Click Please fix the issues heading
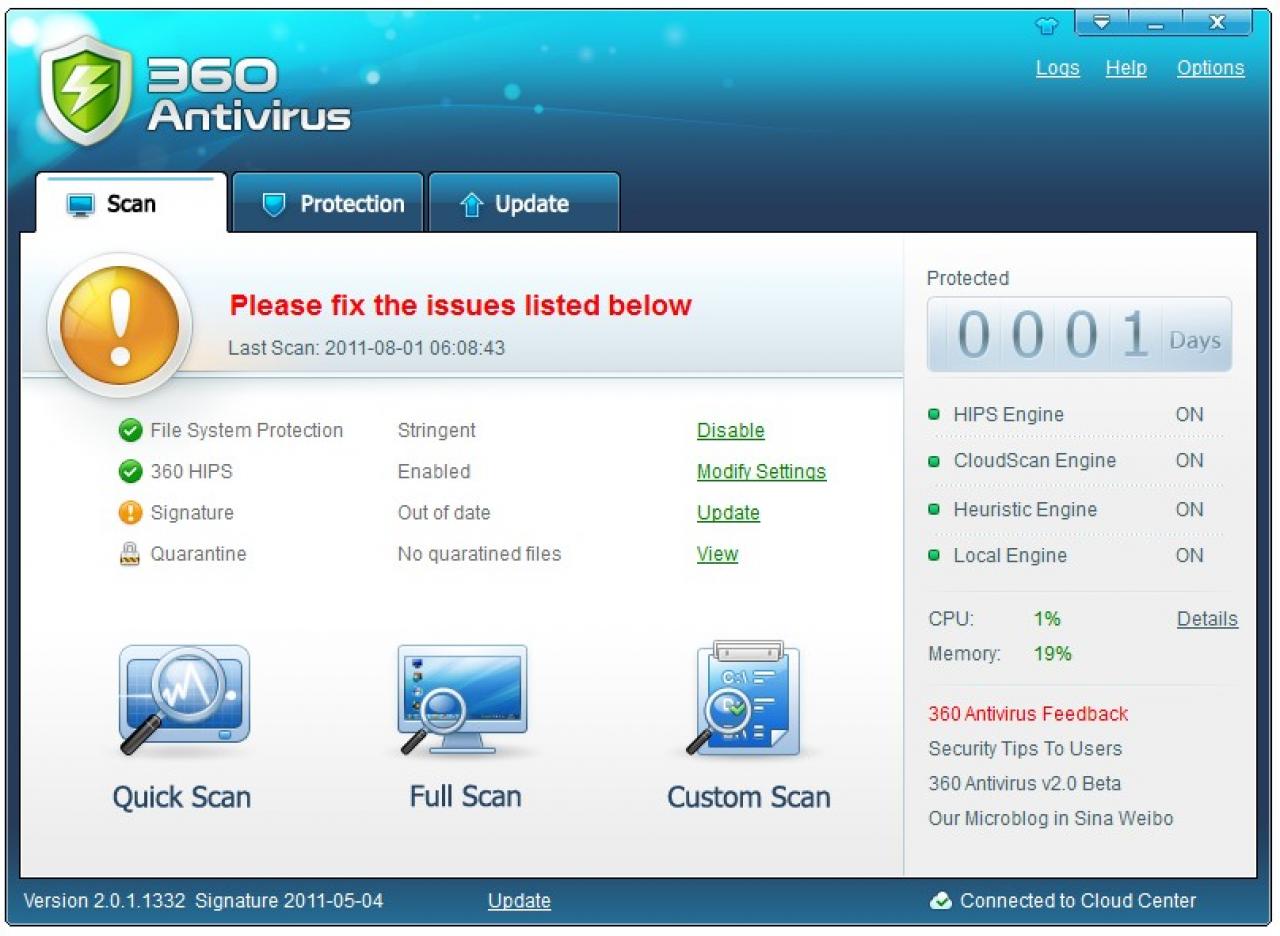The image size is (1280, 936). (x=461, y=305)
